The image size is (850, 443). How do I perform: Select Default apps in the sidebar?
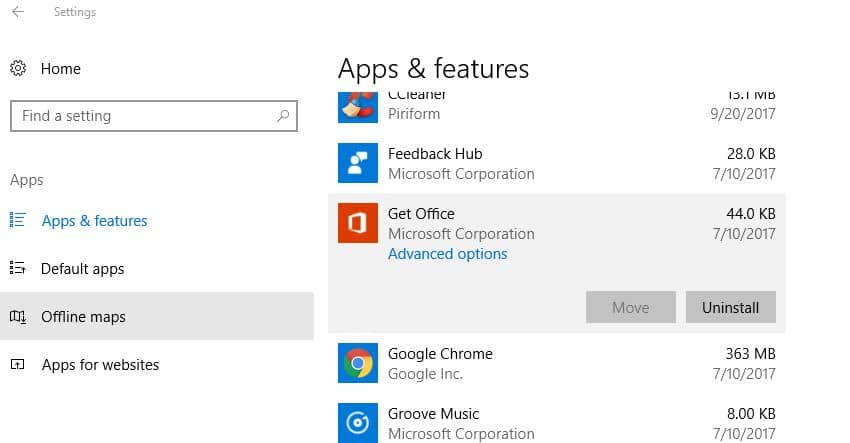(x=82, y=269)
